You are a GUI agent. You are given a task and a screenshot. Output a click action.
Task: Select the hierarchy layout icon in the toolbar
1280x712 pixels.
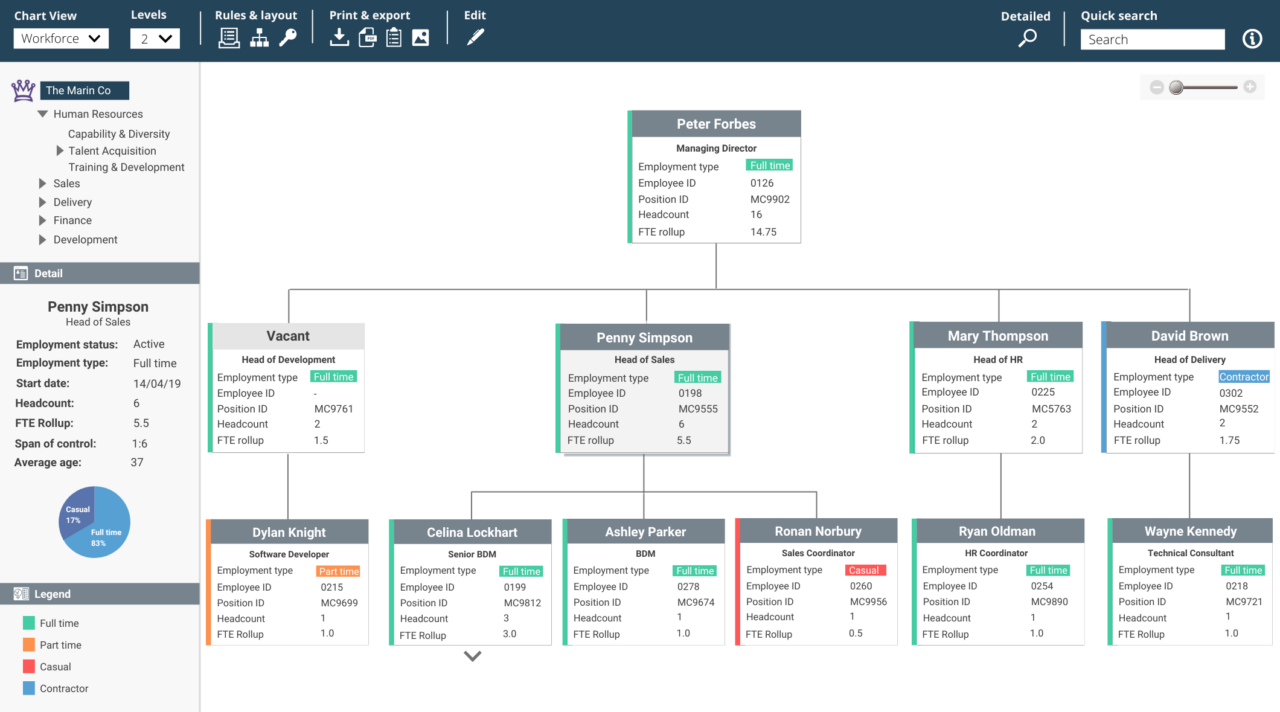click(x=259, y=36)
